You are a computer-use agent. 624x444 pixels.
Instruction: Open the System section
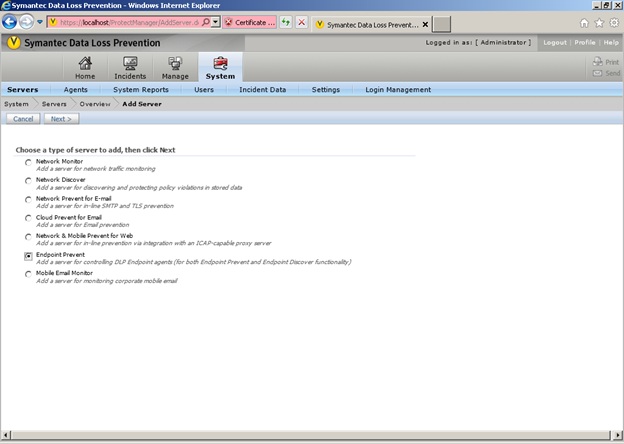tap(220, 68)
